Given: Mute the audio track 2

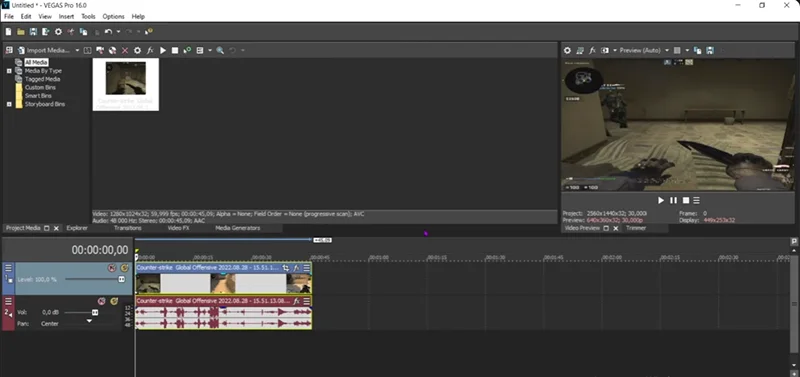Looking at the screenshot, I should 101,301.
